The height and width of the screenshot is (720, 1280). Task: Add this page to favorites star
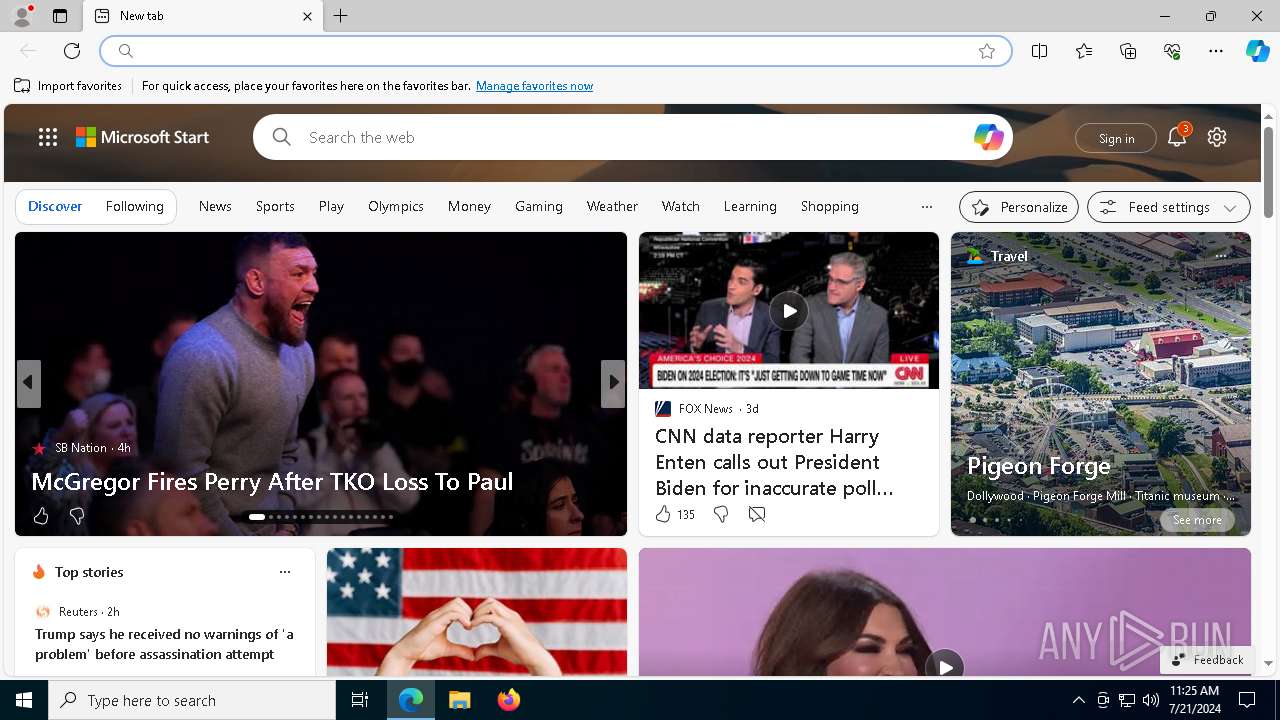point(987,51)
